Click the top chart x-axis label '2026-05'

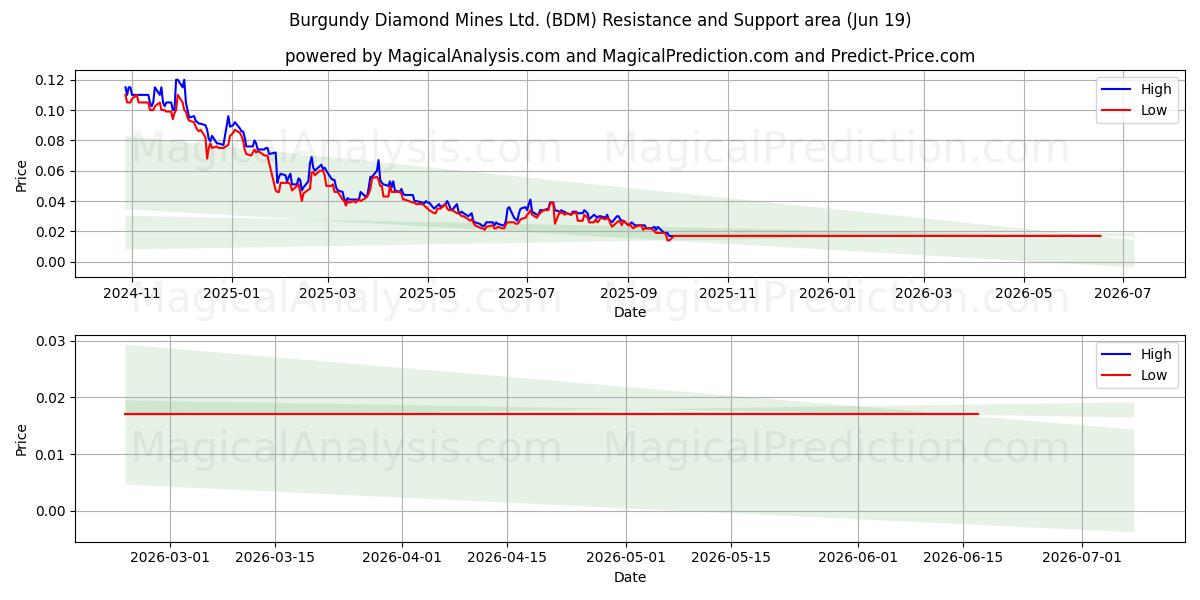[1024, 295]
